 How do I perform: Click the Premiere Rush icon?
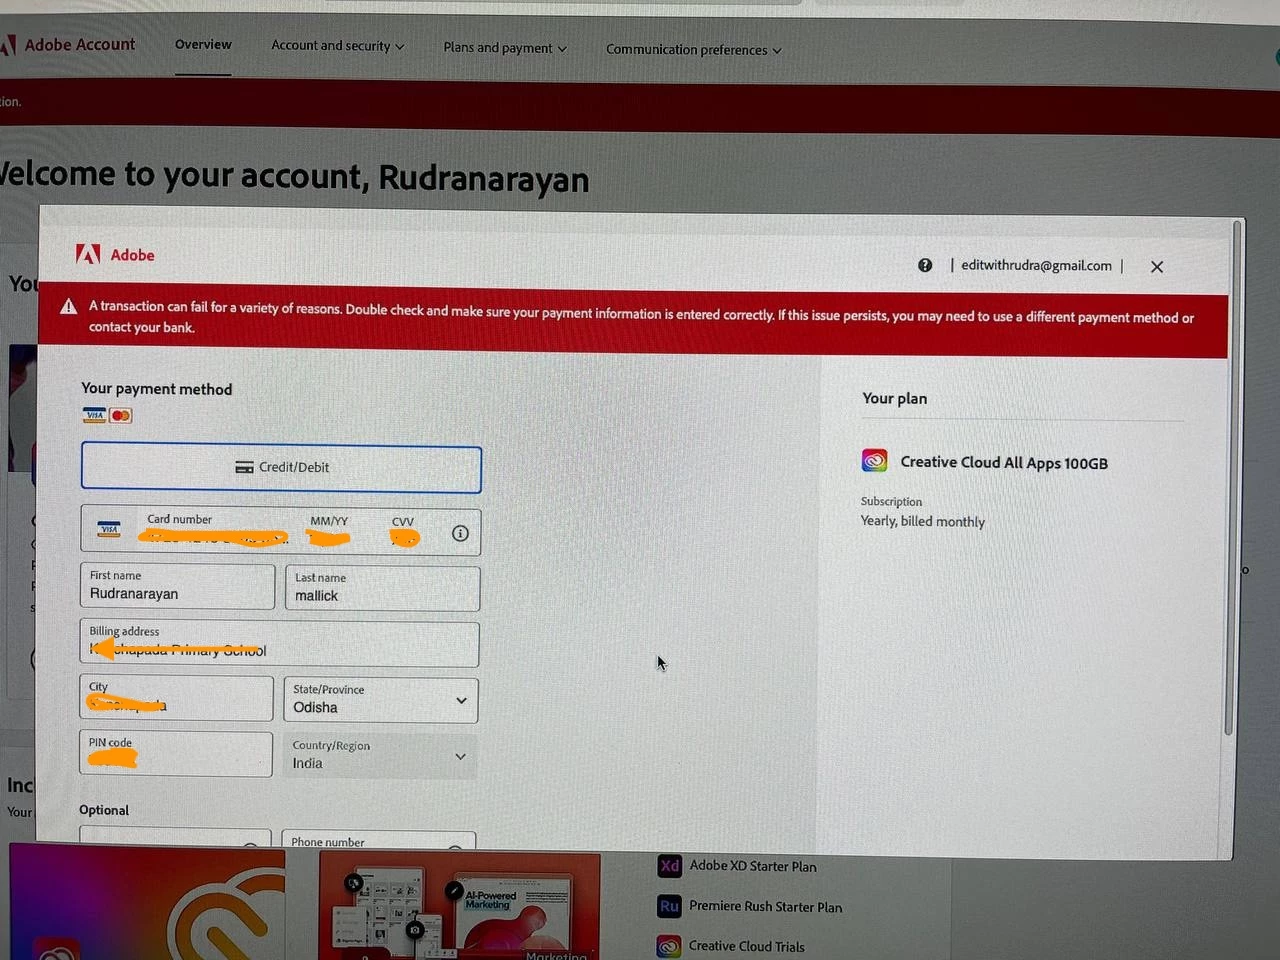pos(669,906)
